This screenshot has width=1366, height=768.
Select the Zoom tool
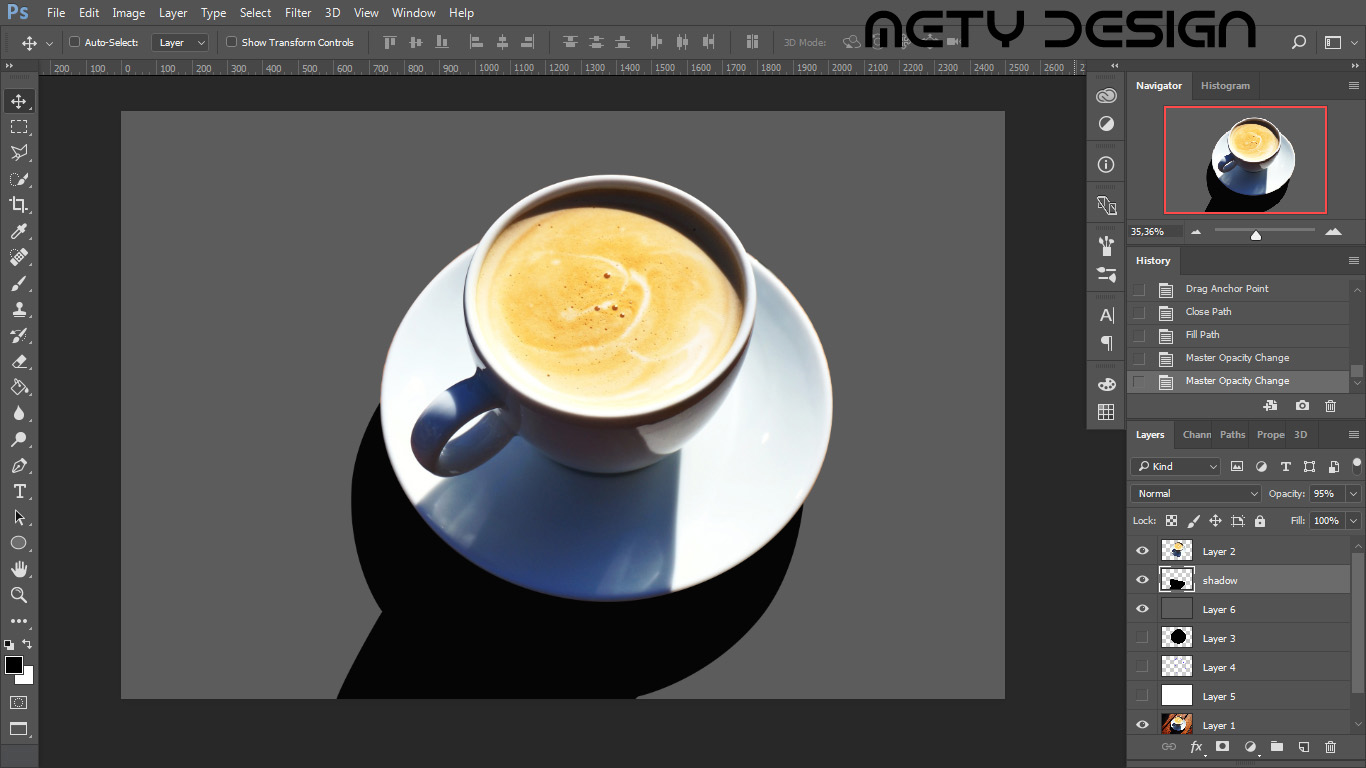click(x=19, y=595)
